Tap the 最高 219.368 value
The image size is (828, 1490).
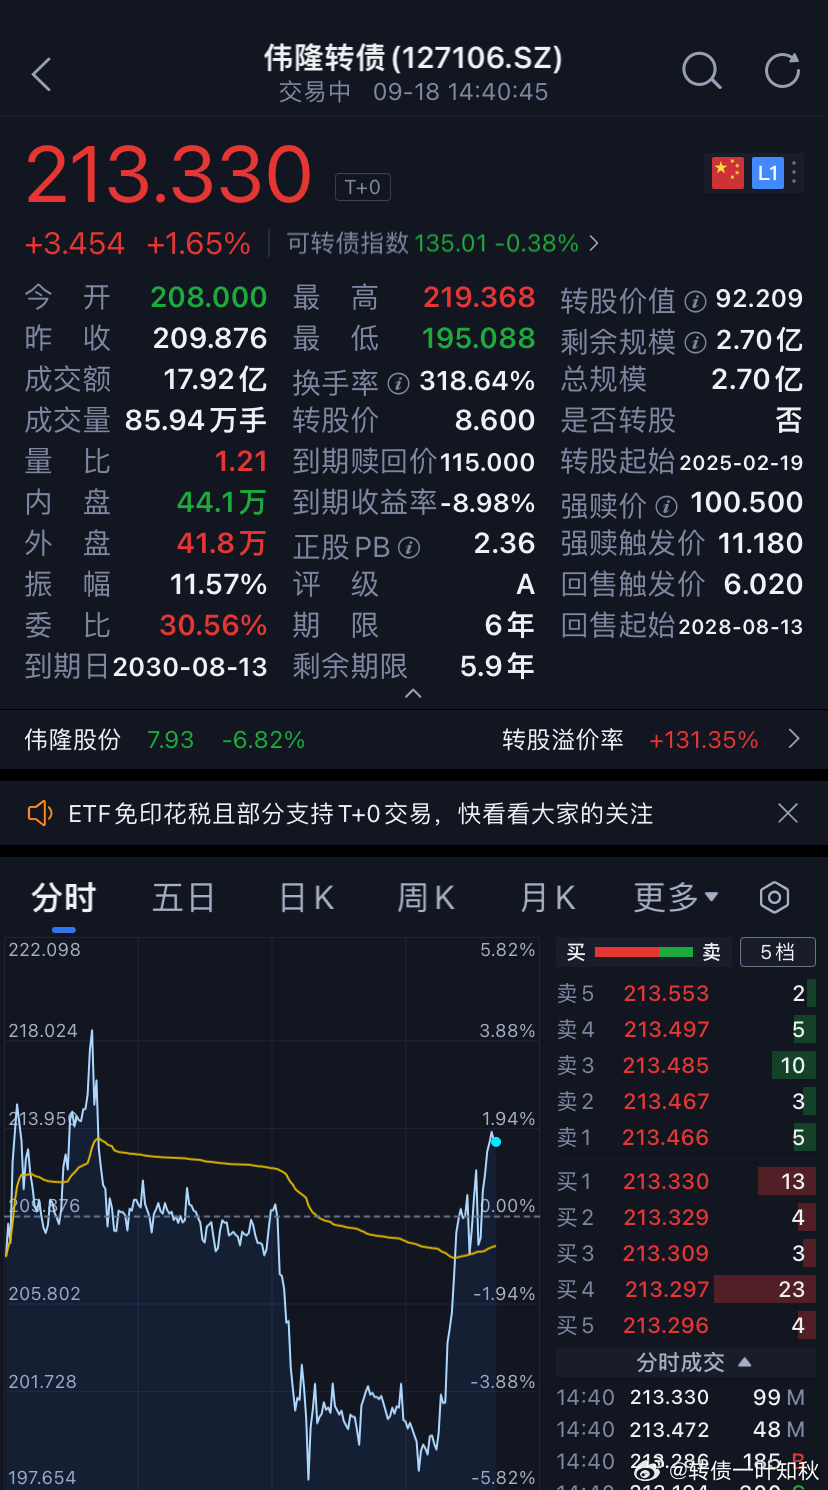[x=479, y=298]
